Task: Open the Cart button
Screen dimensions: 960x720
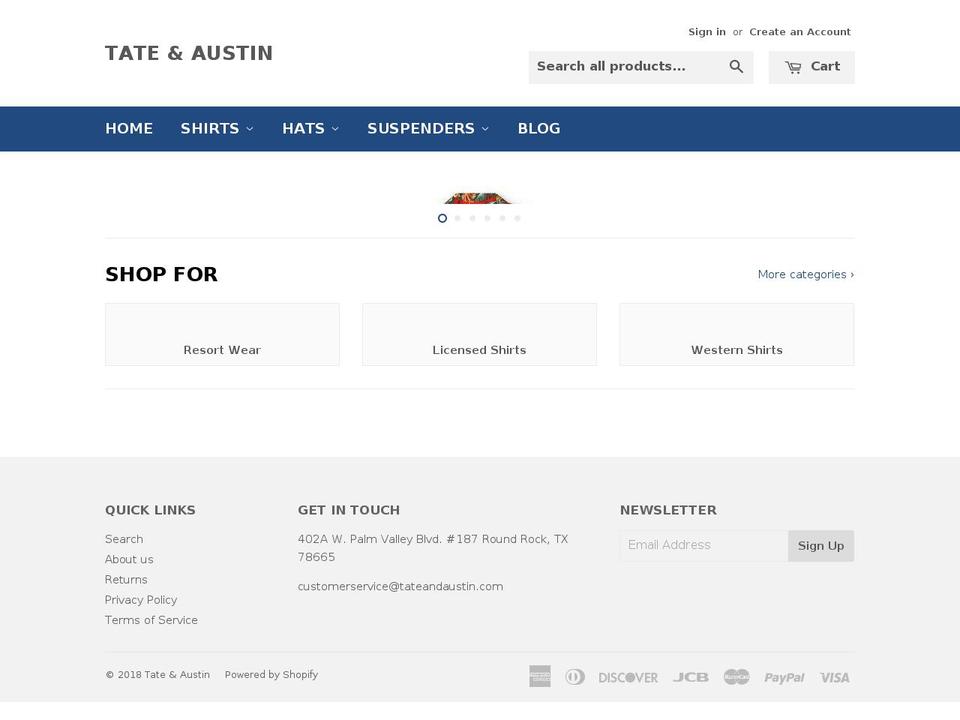Action: [811, 67]
